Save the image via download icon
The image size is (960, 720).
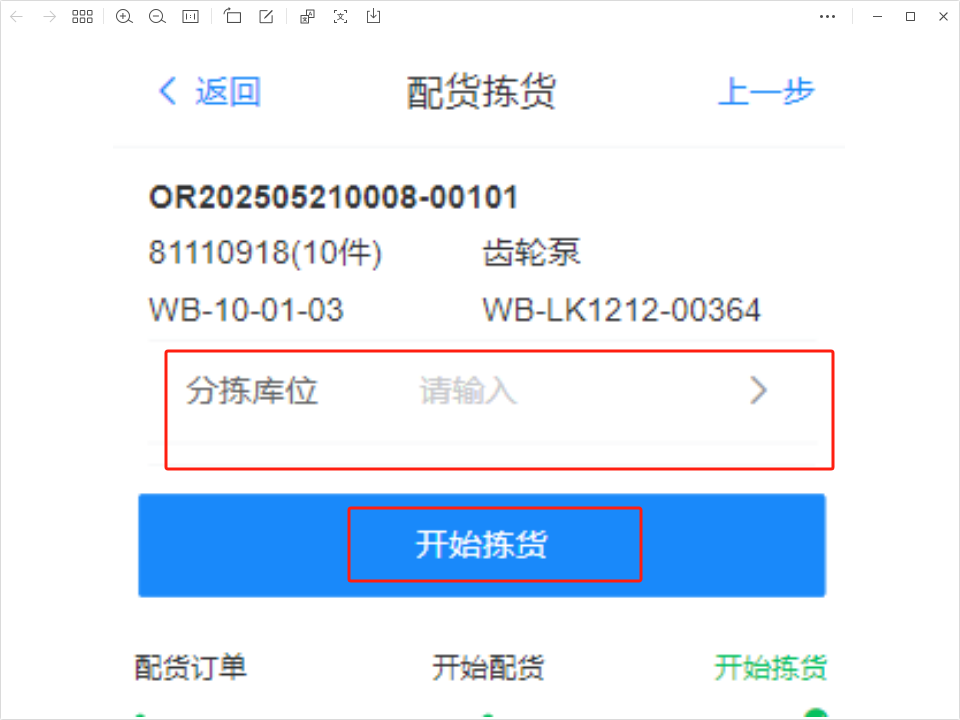[373, 17]
